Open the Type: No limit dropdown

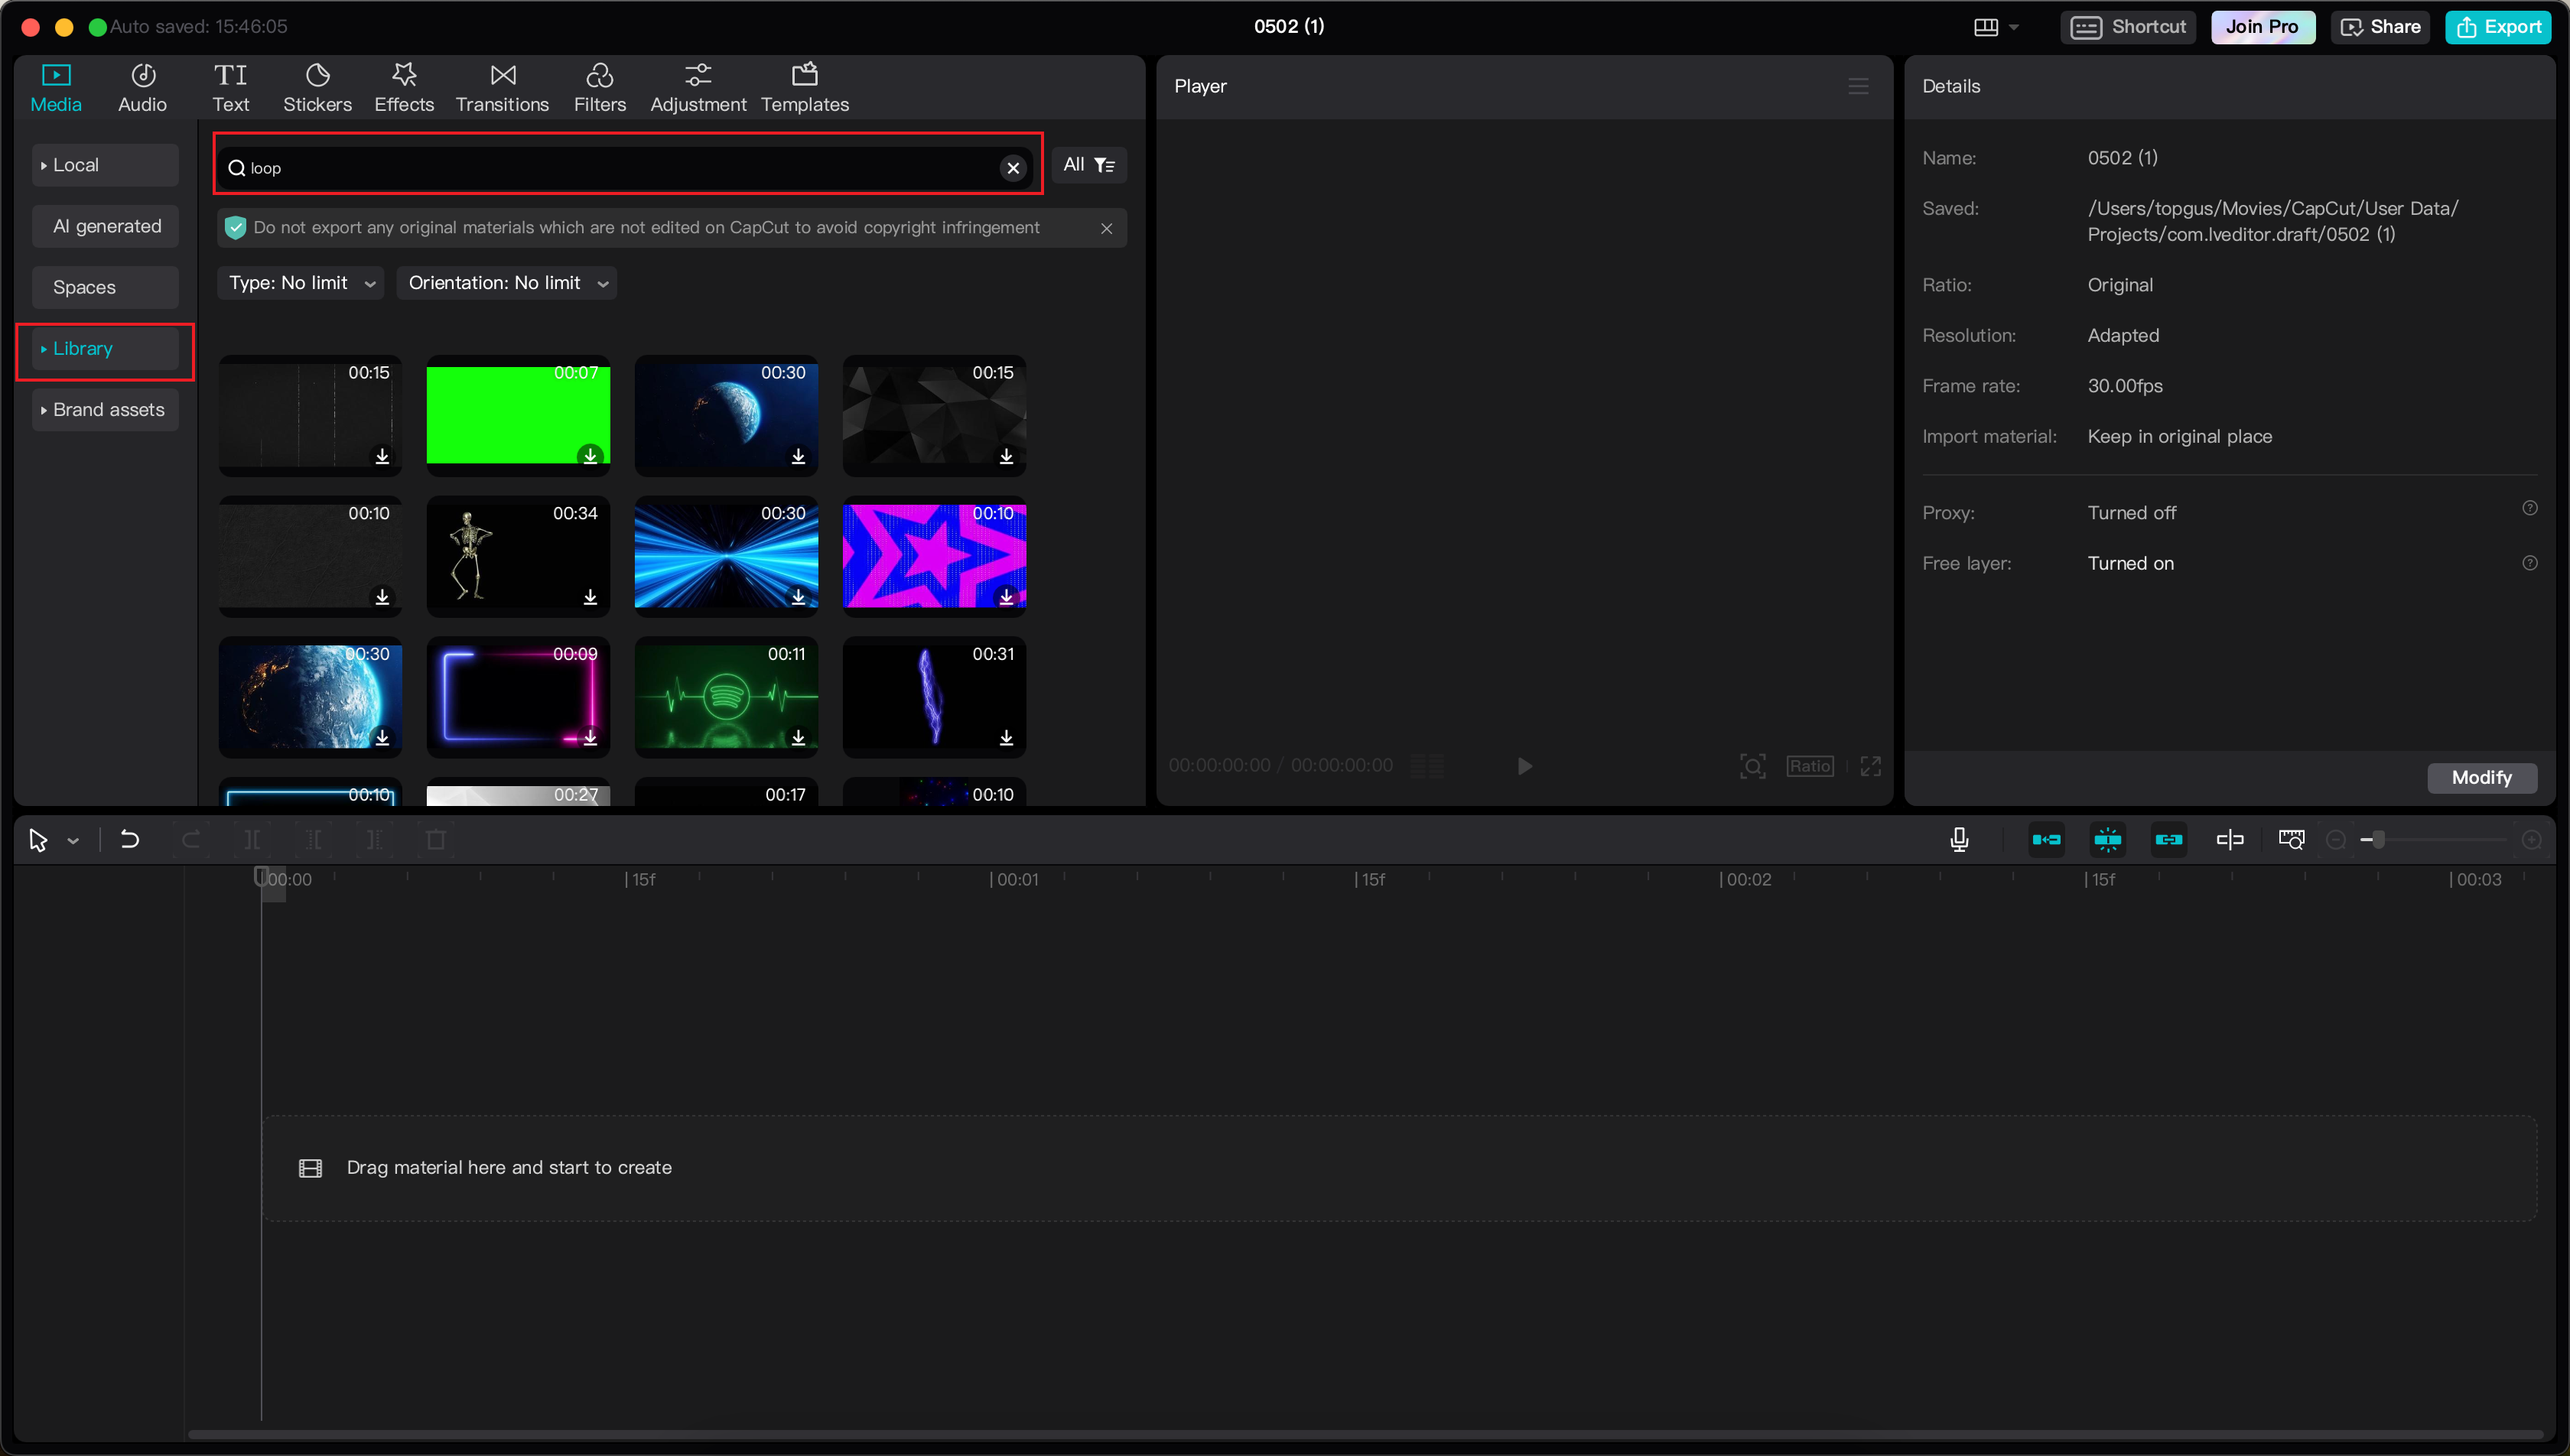click(x=300, y=283)
